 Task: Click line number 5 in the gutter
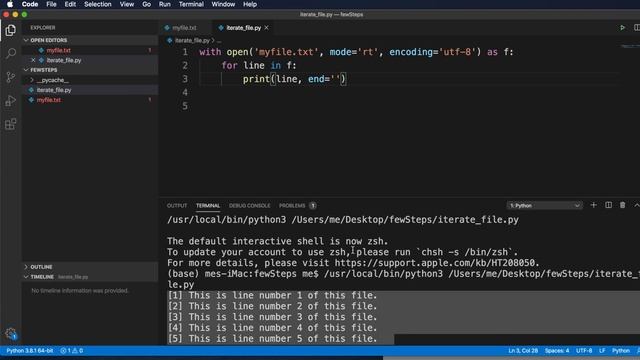pos(185,106)
